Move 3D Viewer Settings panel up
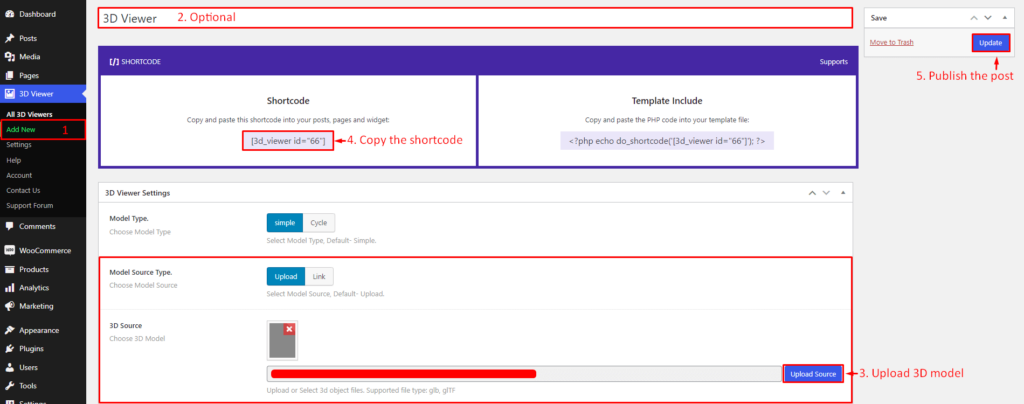The image size is (1024, 404). 812,193
